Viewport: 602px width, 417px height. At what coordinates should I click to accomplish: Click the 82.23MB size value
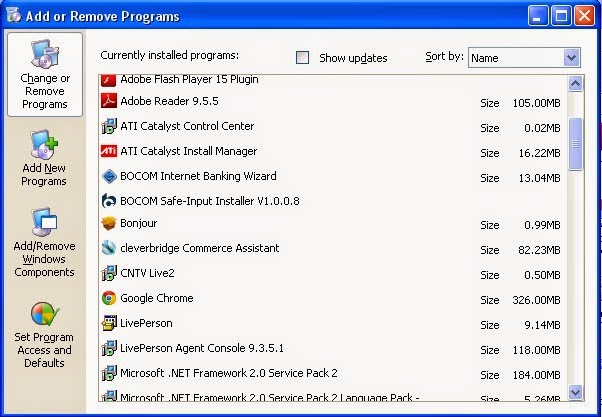pos(539,250)
